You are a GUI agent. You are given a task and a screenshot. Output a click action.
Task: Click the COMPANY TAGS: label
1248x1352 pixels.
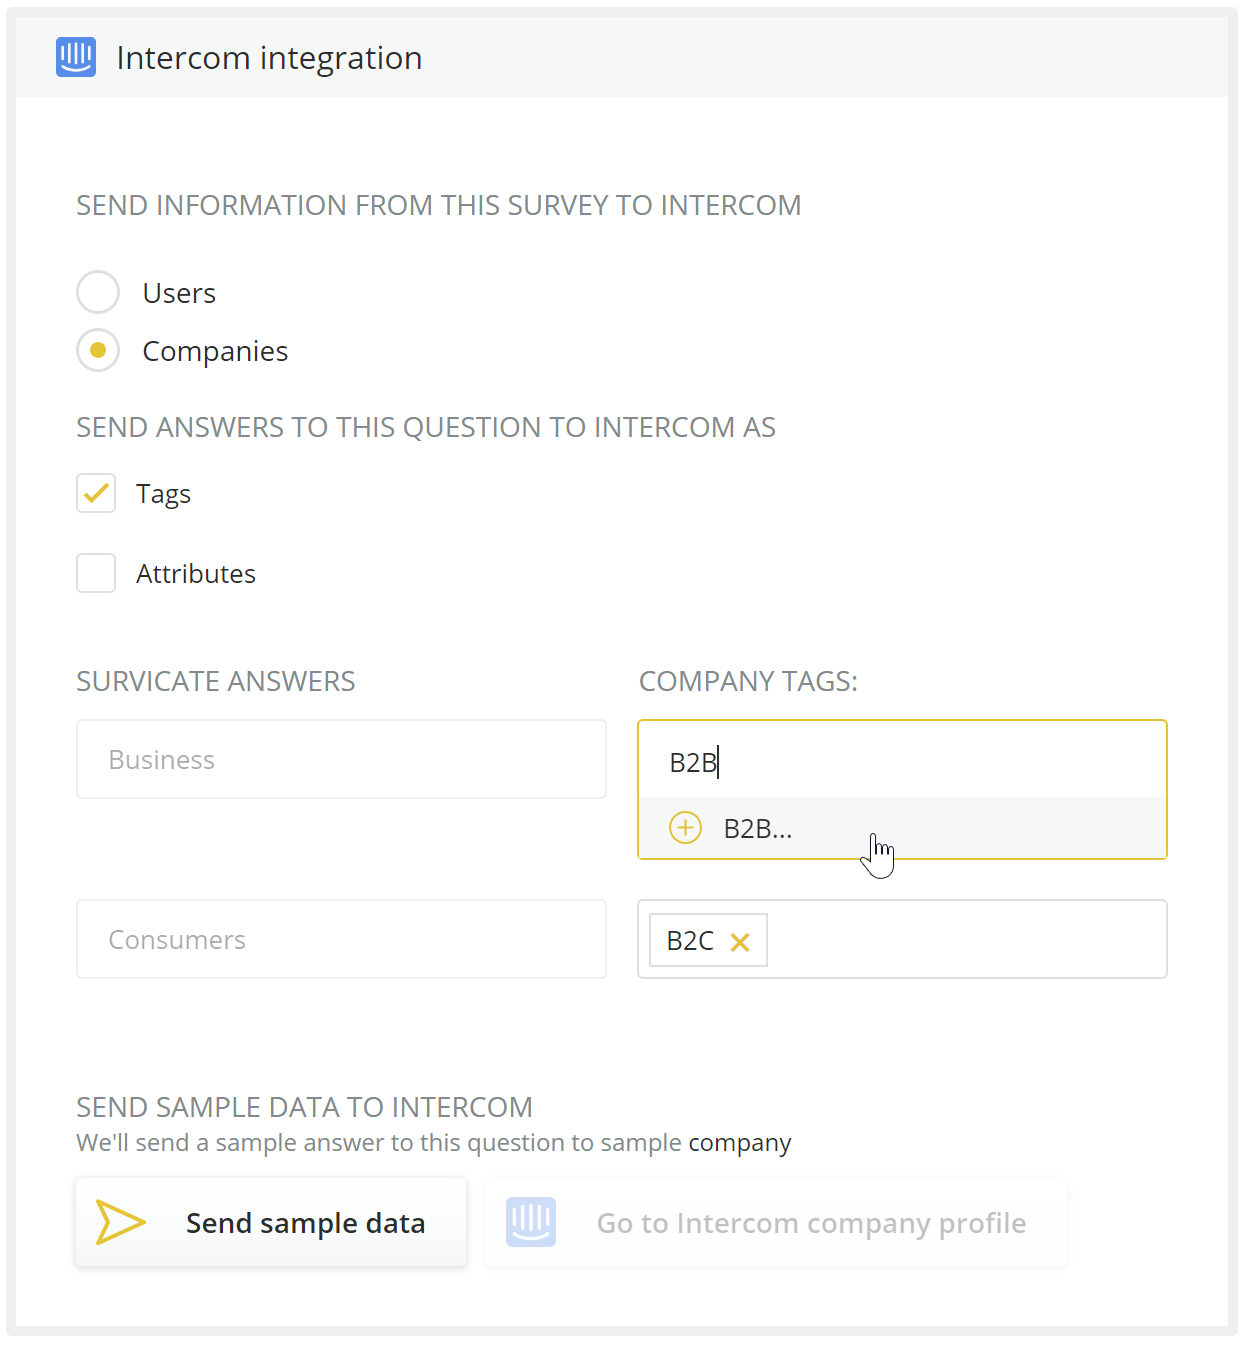pos(748,681)
